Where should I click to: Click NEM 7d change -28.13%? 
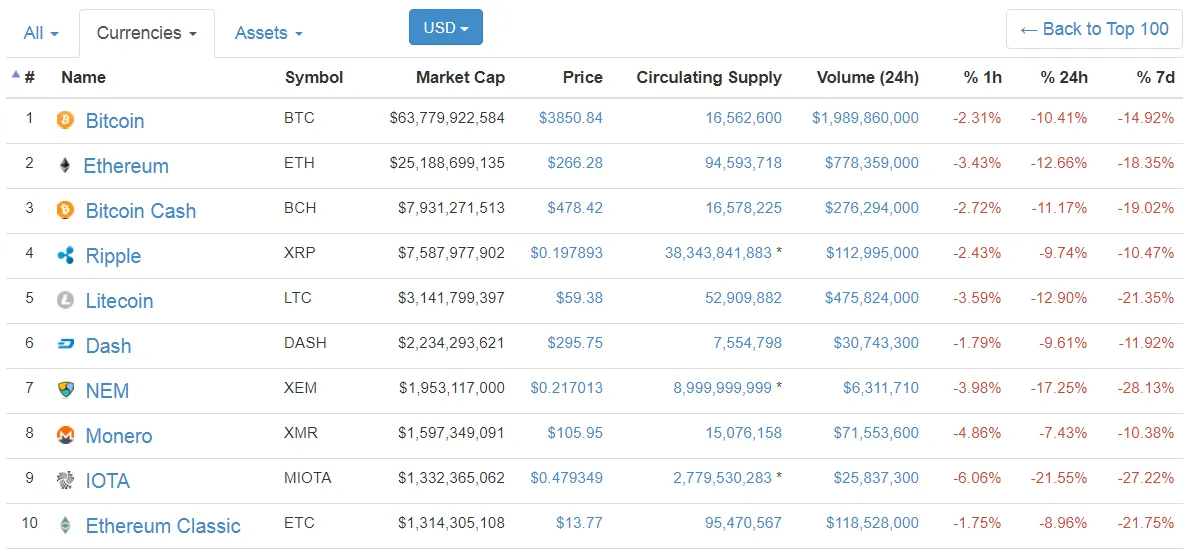pyautogui.click(x=1146, y=388)
